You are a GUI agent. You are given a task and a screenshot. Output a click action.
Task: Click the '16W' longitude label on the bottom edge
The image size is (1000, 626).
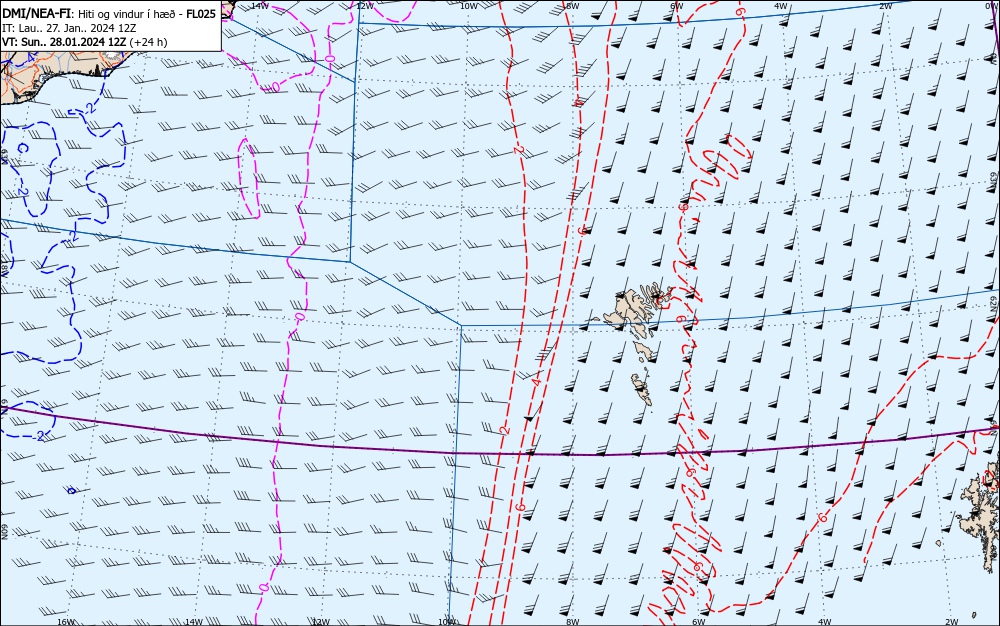coord(66,622)
